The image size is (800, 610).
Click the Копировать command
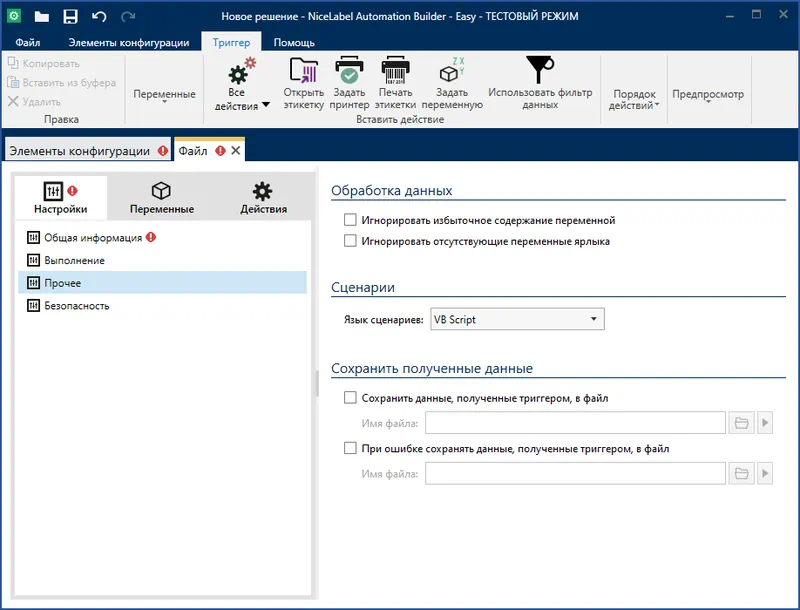(44, 63)
